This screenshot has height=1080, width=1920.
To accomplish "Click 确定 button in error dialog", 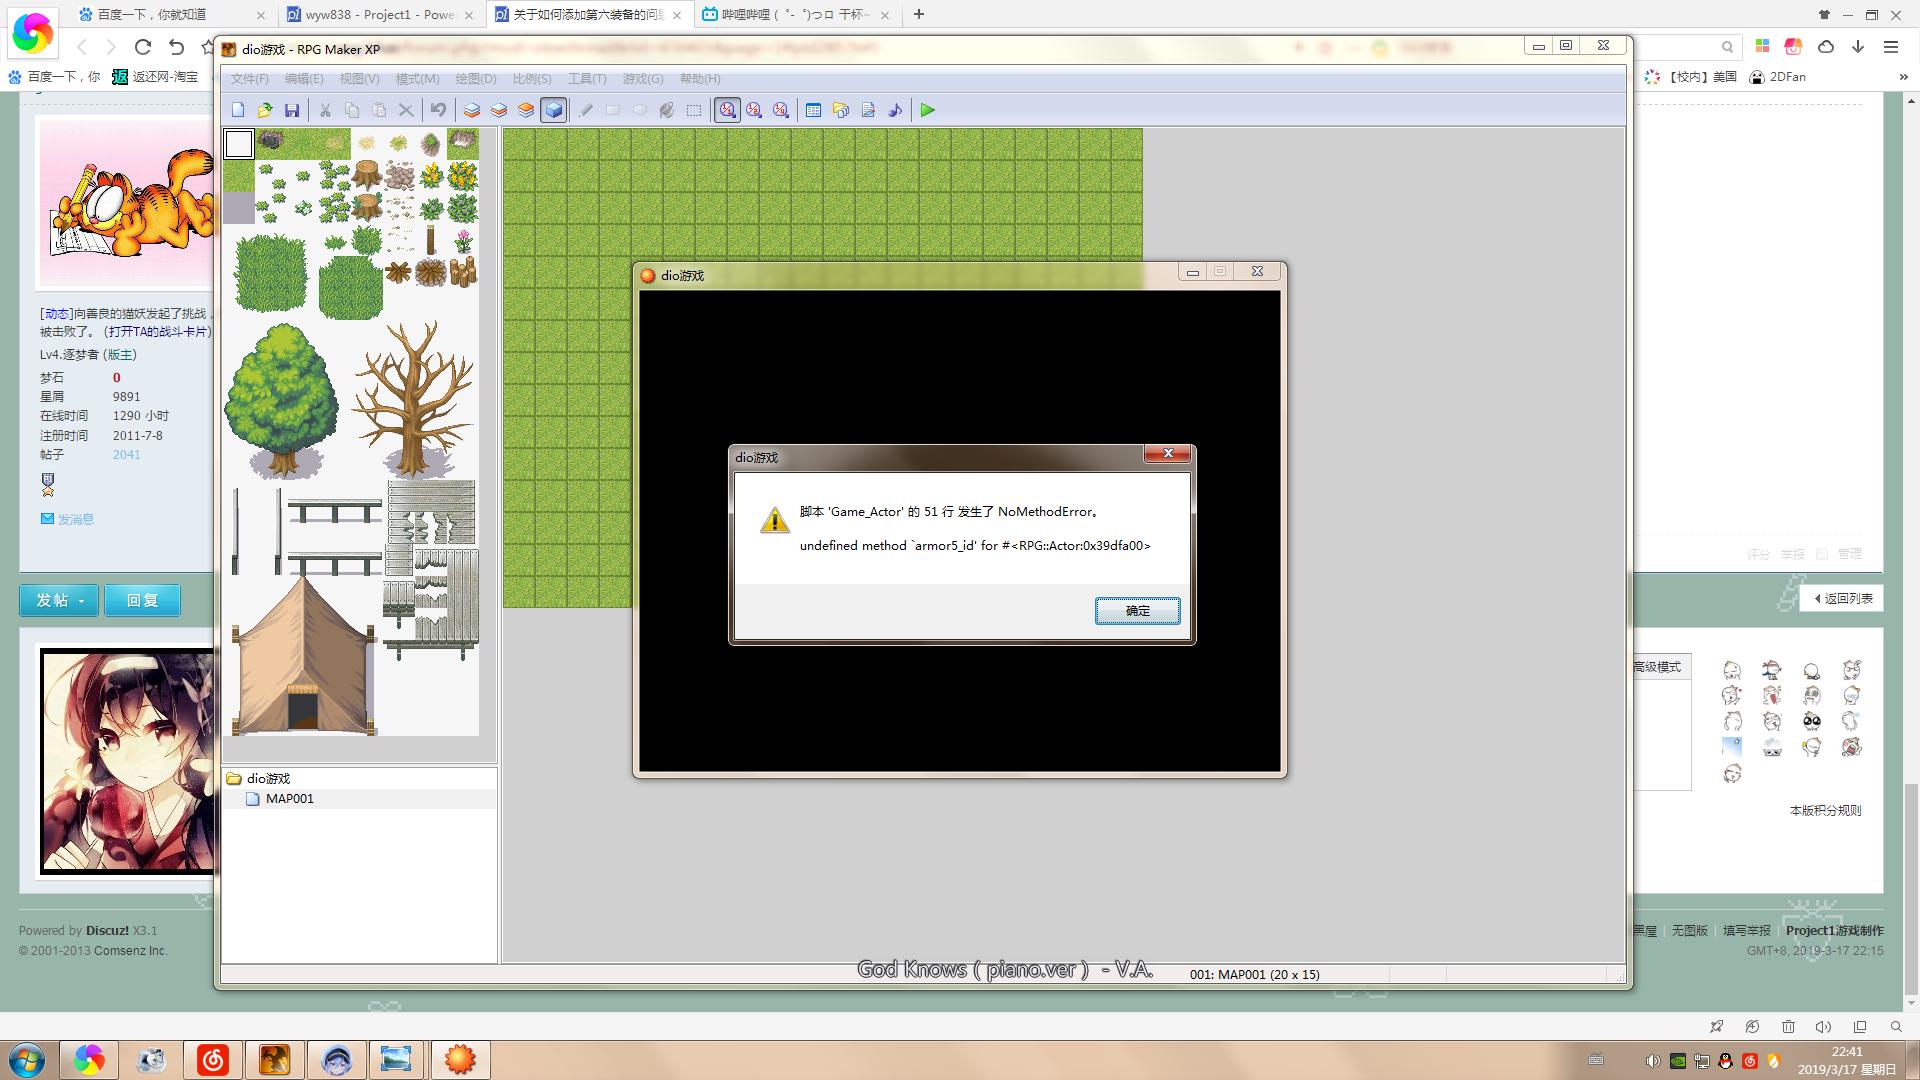I will [1137, 610].
